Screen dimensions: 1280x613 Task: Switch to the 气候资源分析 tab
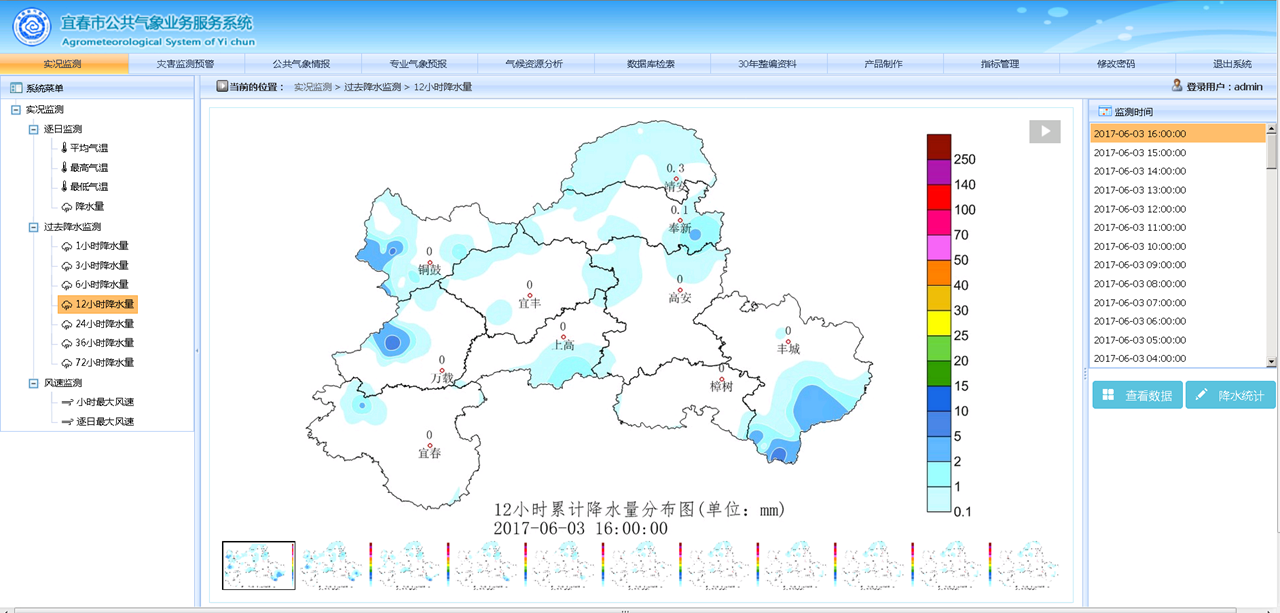(534, 64)
